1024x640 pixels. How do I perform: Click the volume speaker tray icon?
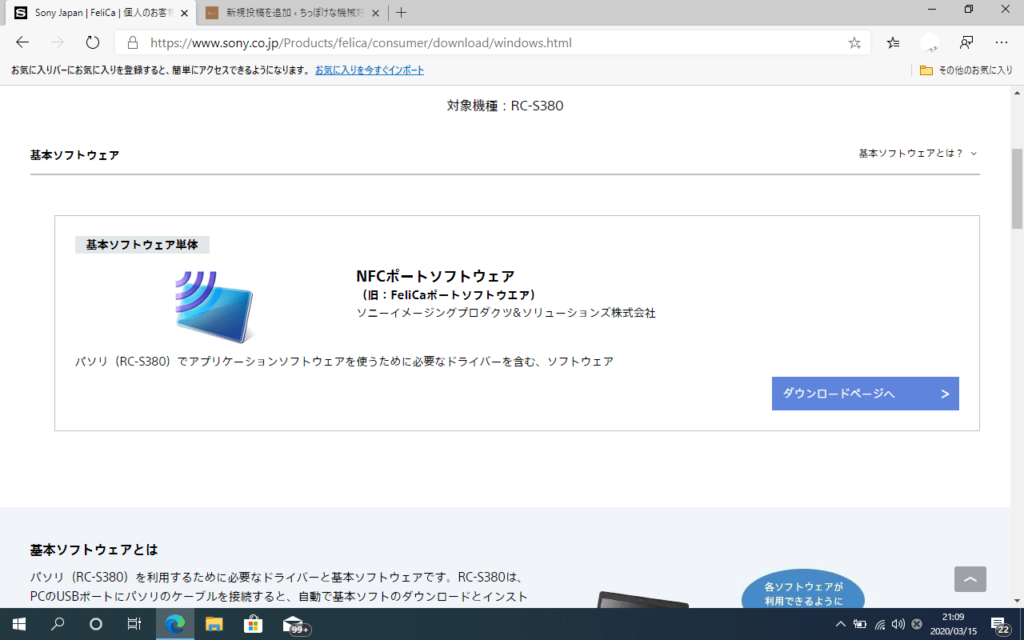pos(898,624)
